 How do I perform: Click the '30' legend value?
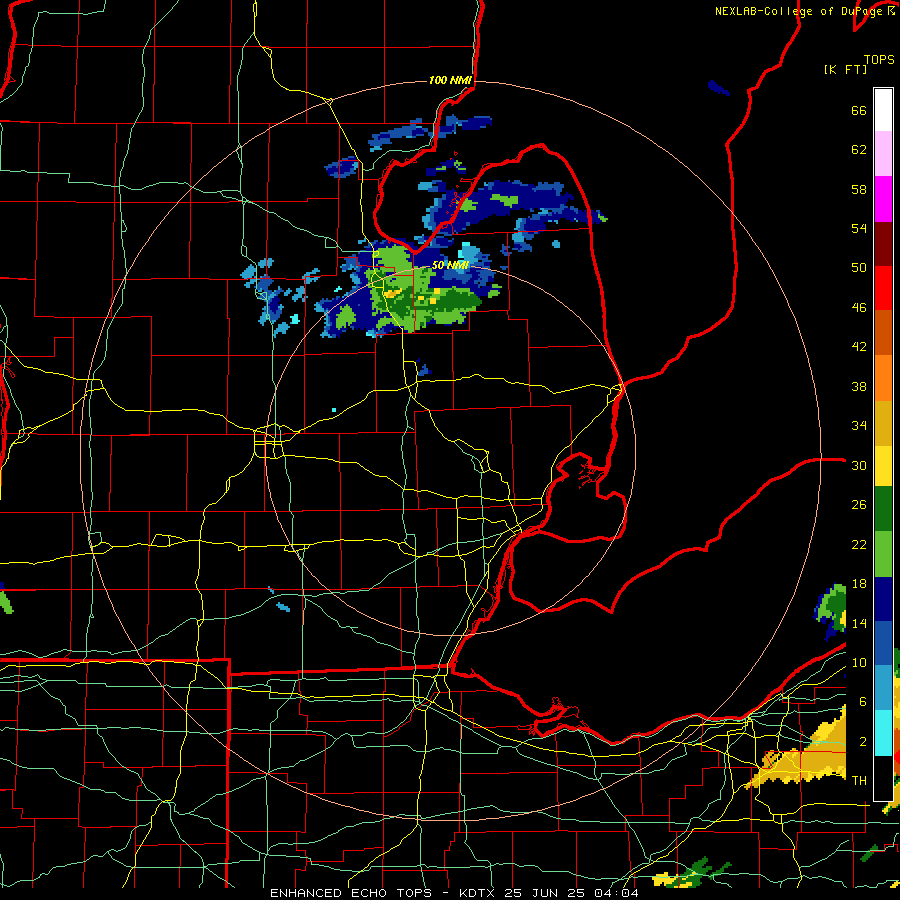(x=859, y=465)
